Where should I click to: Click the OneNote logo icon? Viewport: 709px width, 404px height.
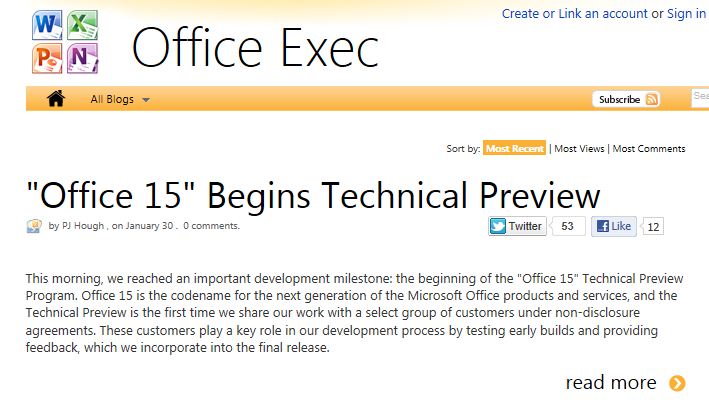(82, 58)
